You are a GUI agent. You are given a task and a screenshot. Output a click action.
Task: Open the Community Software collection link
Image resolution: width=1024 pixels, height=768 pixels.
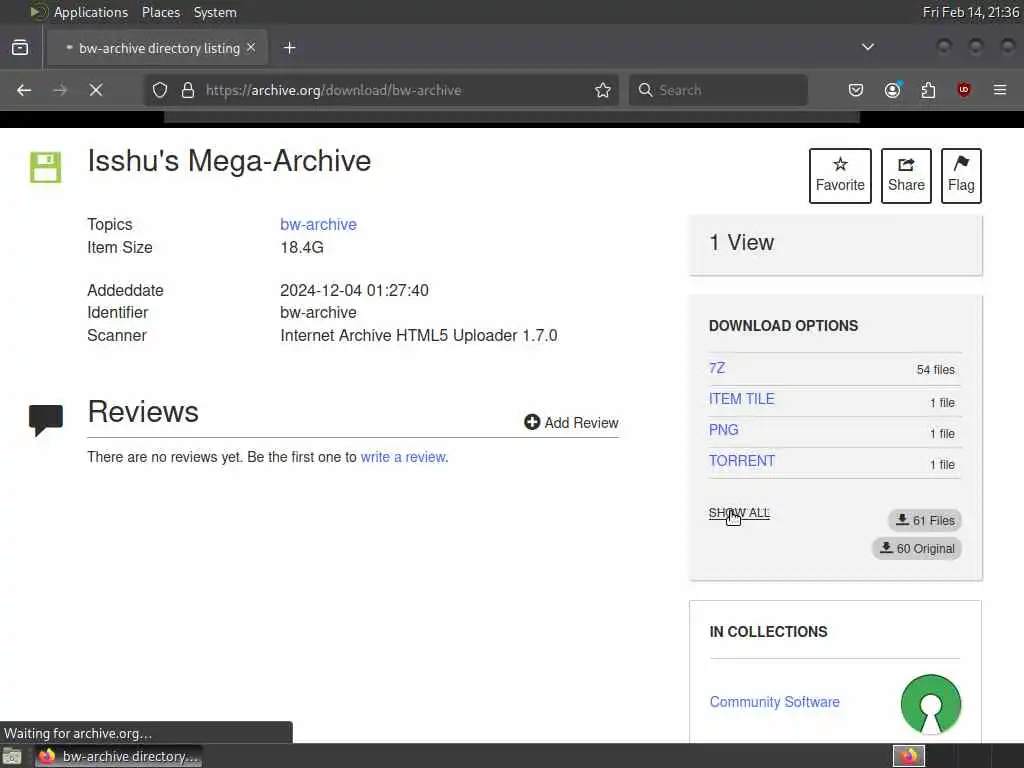point(775,702)
